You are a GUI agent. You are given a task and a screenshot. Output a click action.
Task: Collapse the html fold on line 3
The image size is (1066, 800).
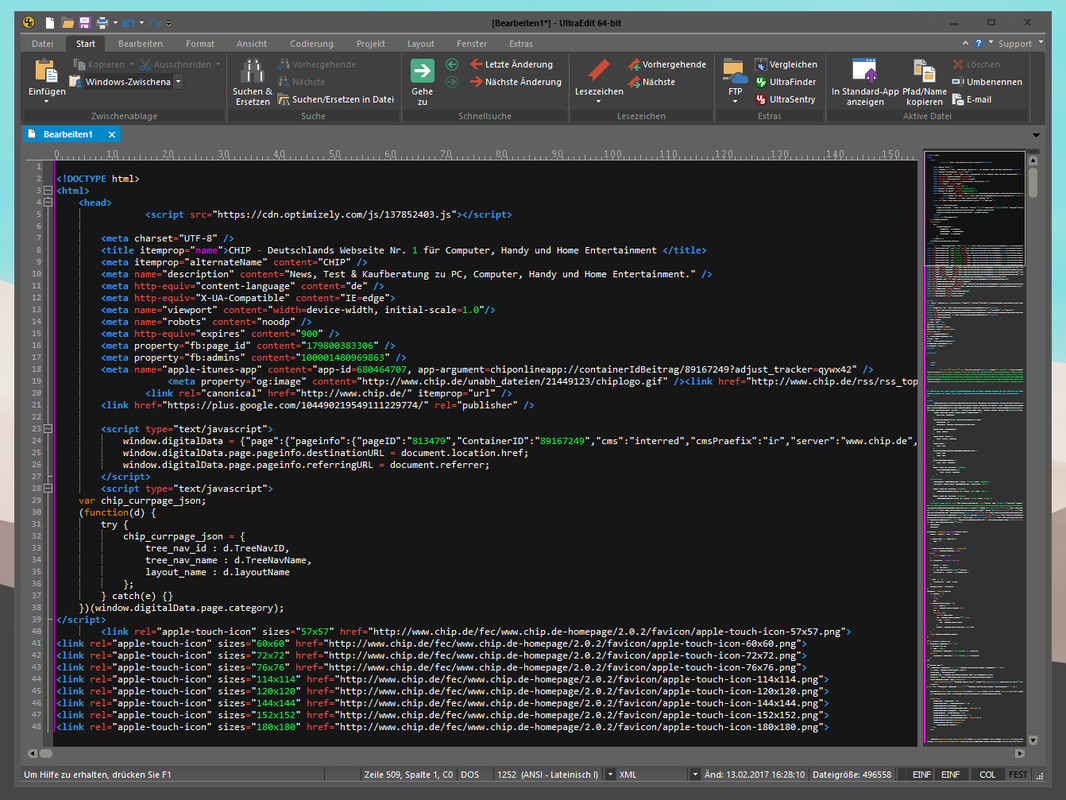coord(48,190)
